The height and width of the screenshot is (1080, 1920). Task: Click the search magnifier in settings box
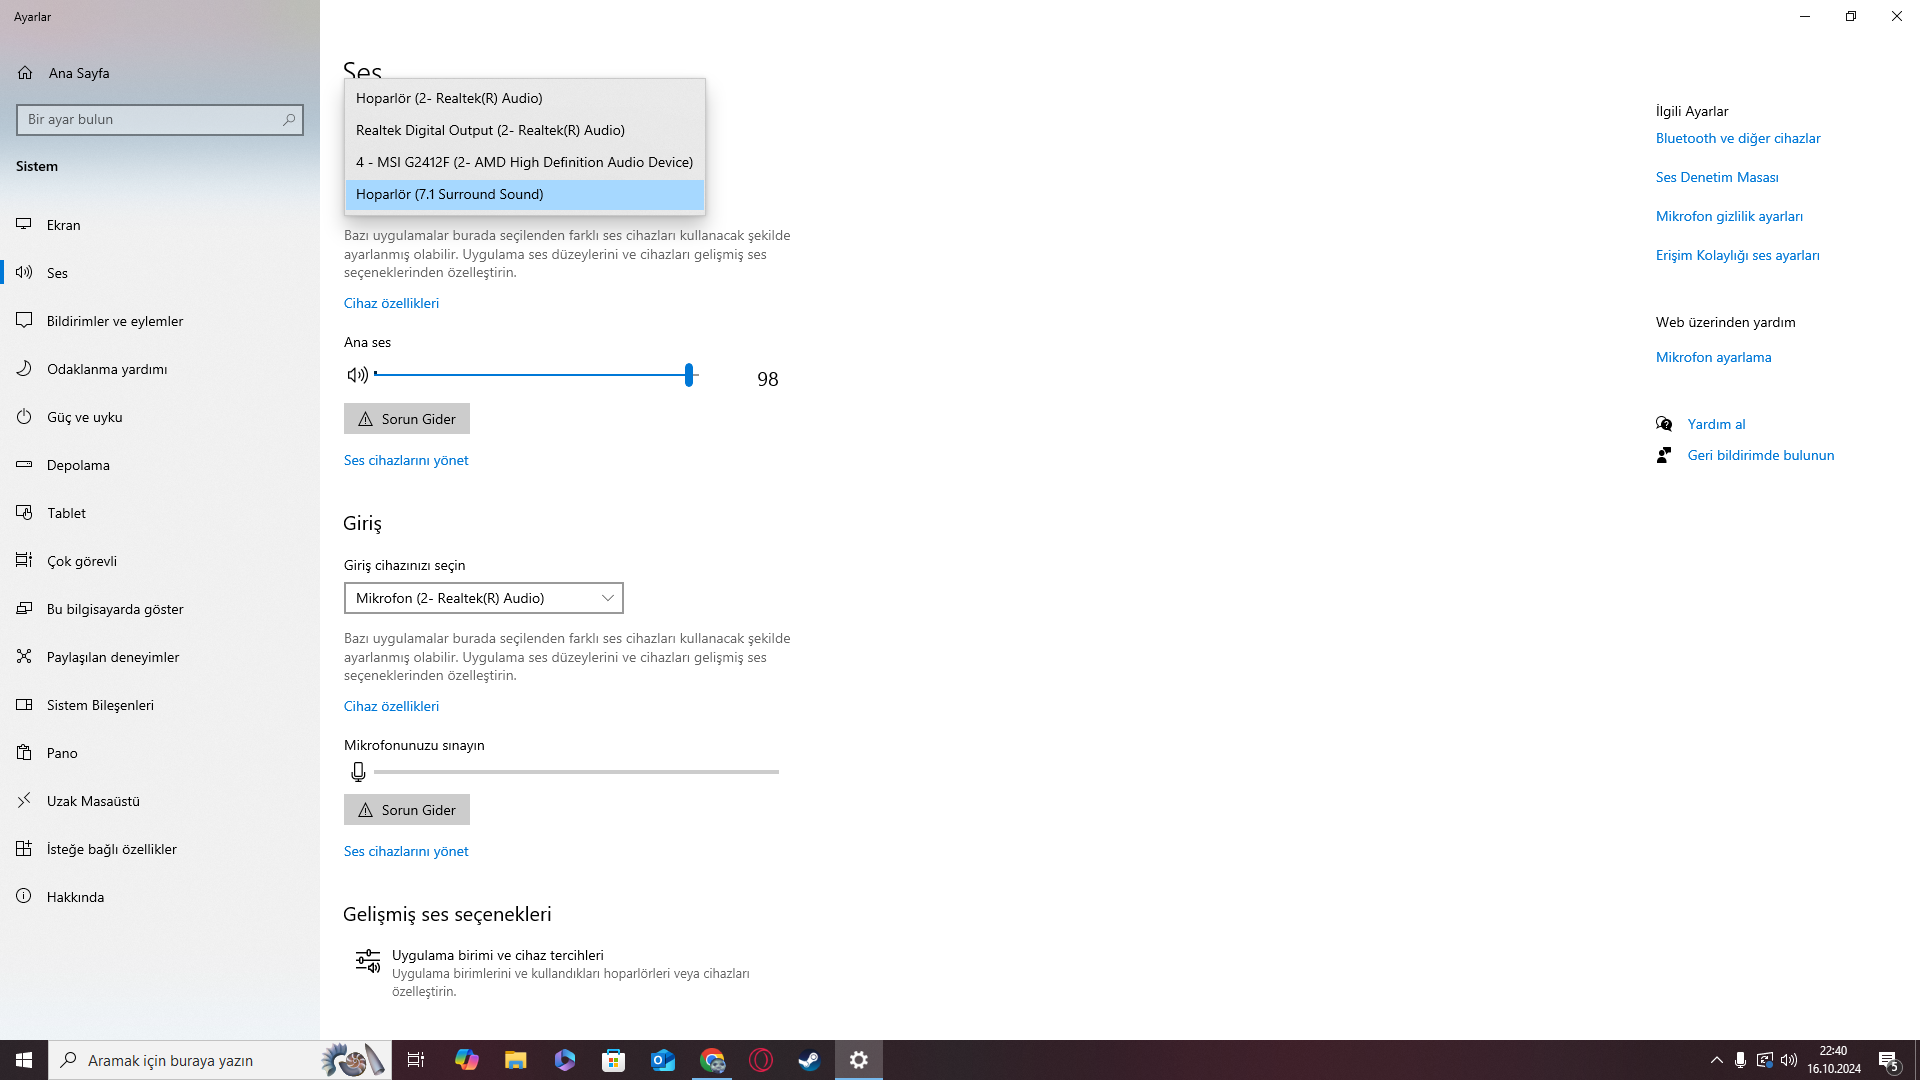tap(289, 120)
